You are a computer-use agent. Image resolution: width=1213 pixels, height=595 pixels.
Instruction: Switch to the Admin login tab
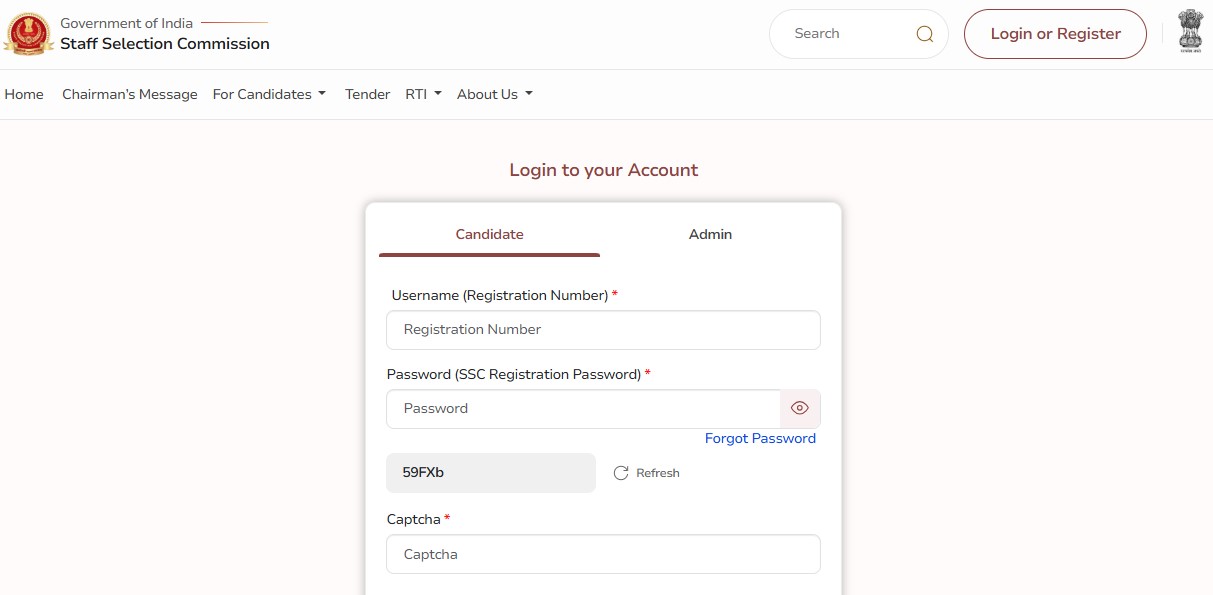(x=710, y=234)
